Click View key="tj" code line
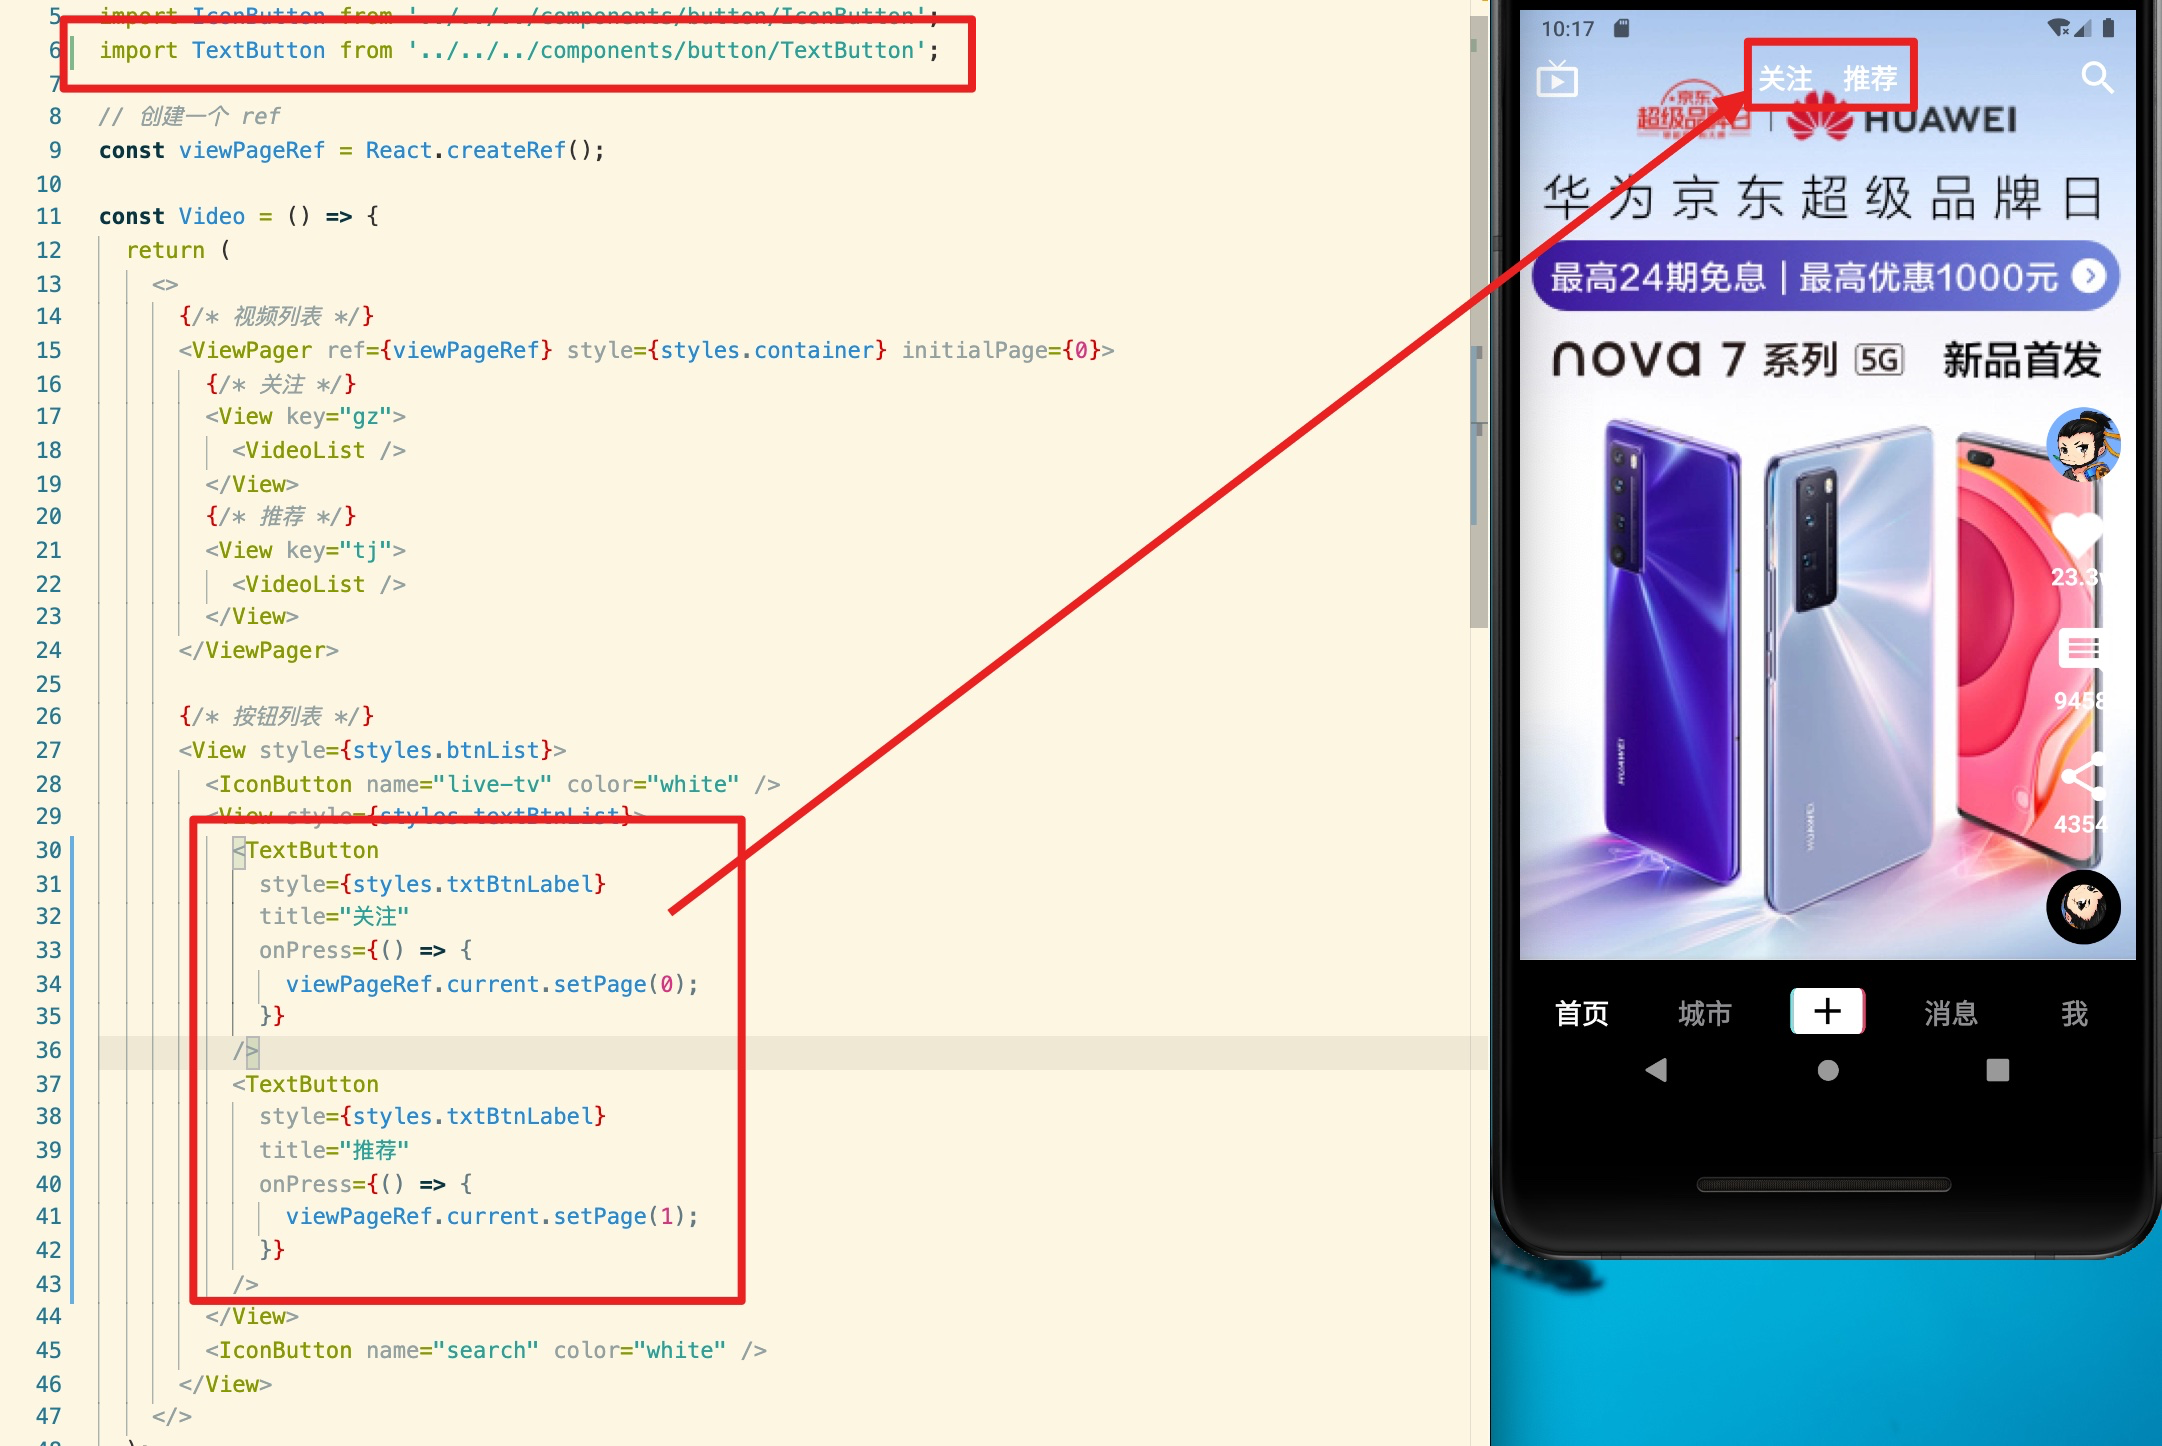 (305, 550)
